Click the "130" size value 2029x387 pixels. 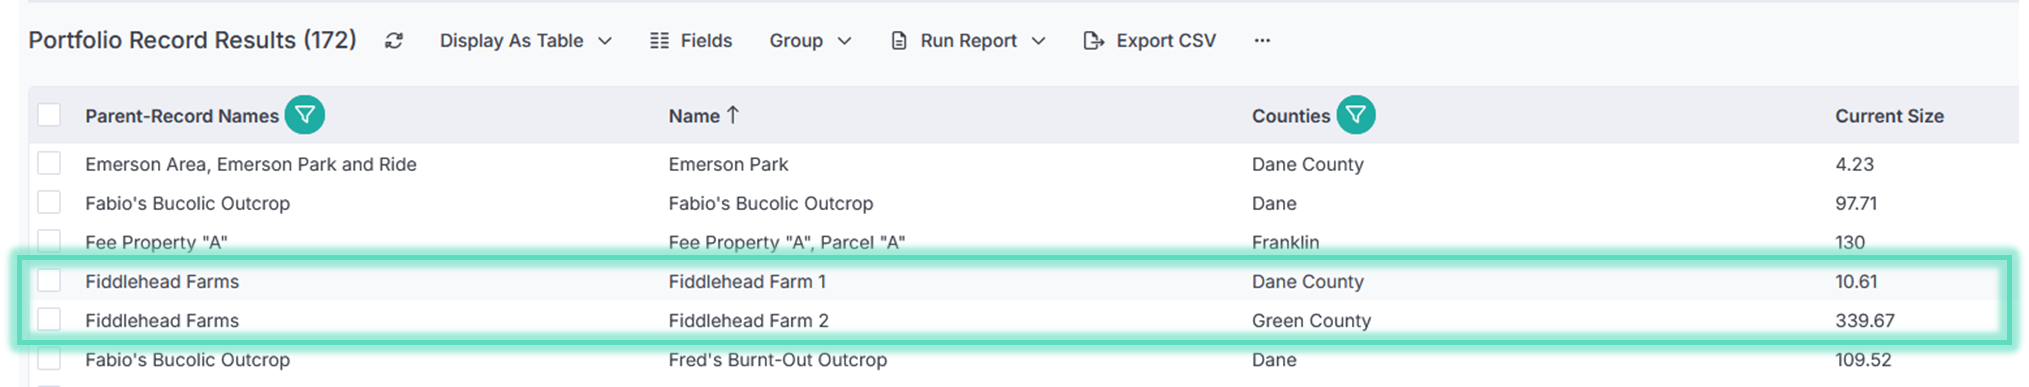(1850, 242)
